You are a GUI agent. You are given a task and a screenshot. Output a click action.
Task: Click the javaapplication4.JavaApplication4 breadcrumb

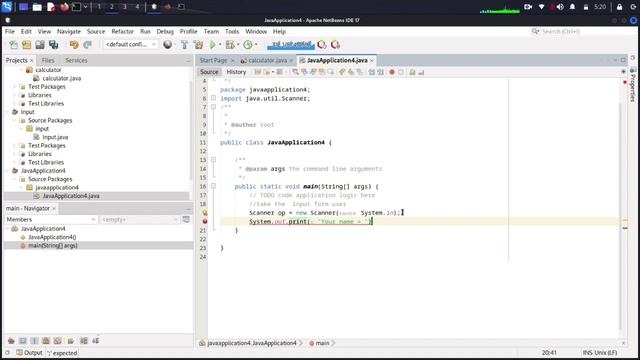pos(252,343)
